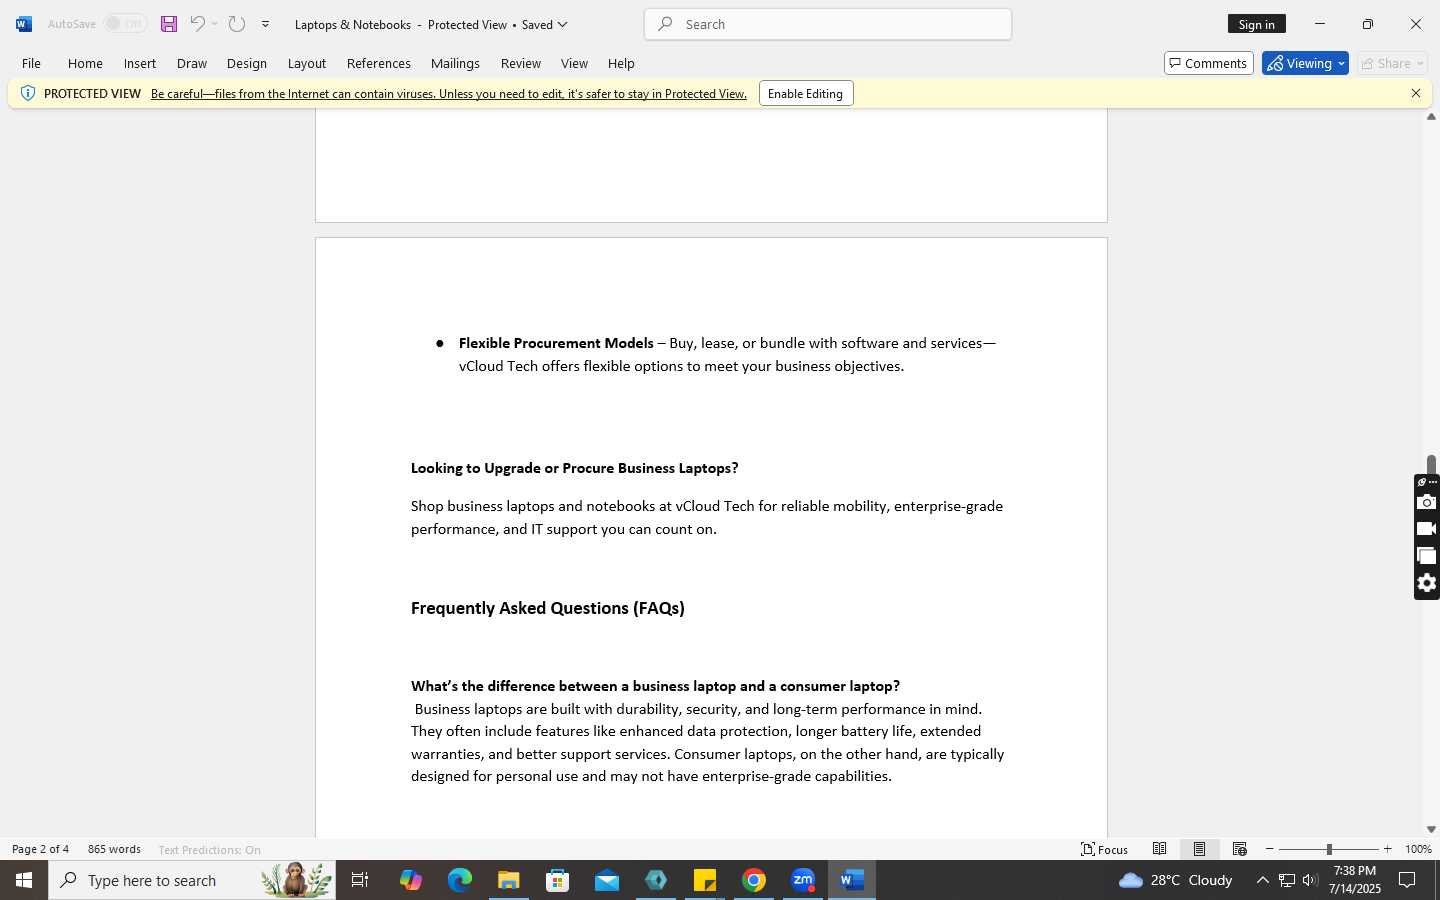The height and width of the screenshot is (900, 1440).
Task: Open the notifications center icon
Action: click(x=1407, y=880)
